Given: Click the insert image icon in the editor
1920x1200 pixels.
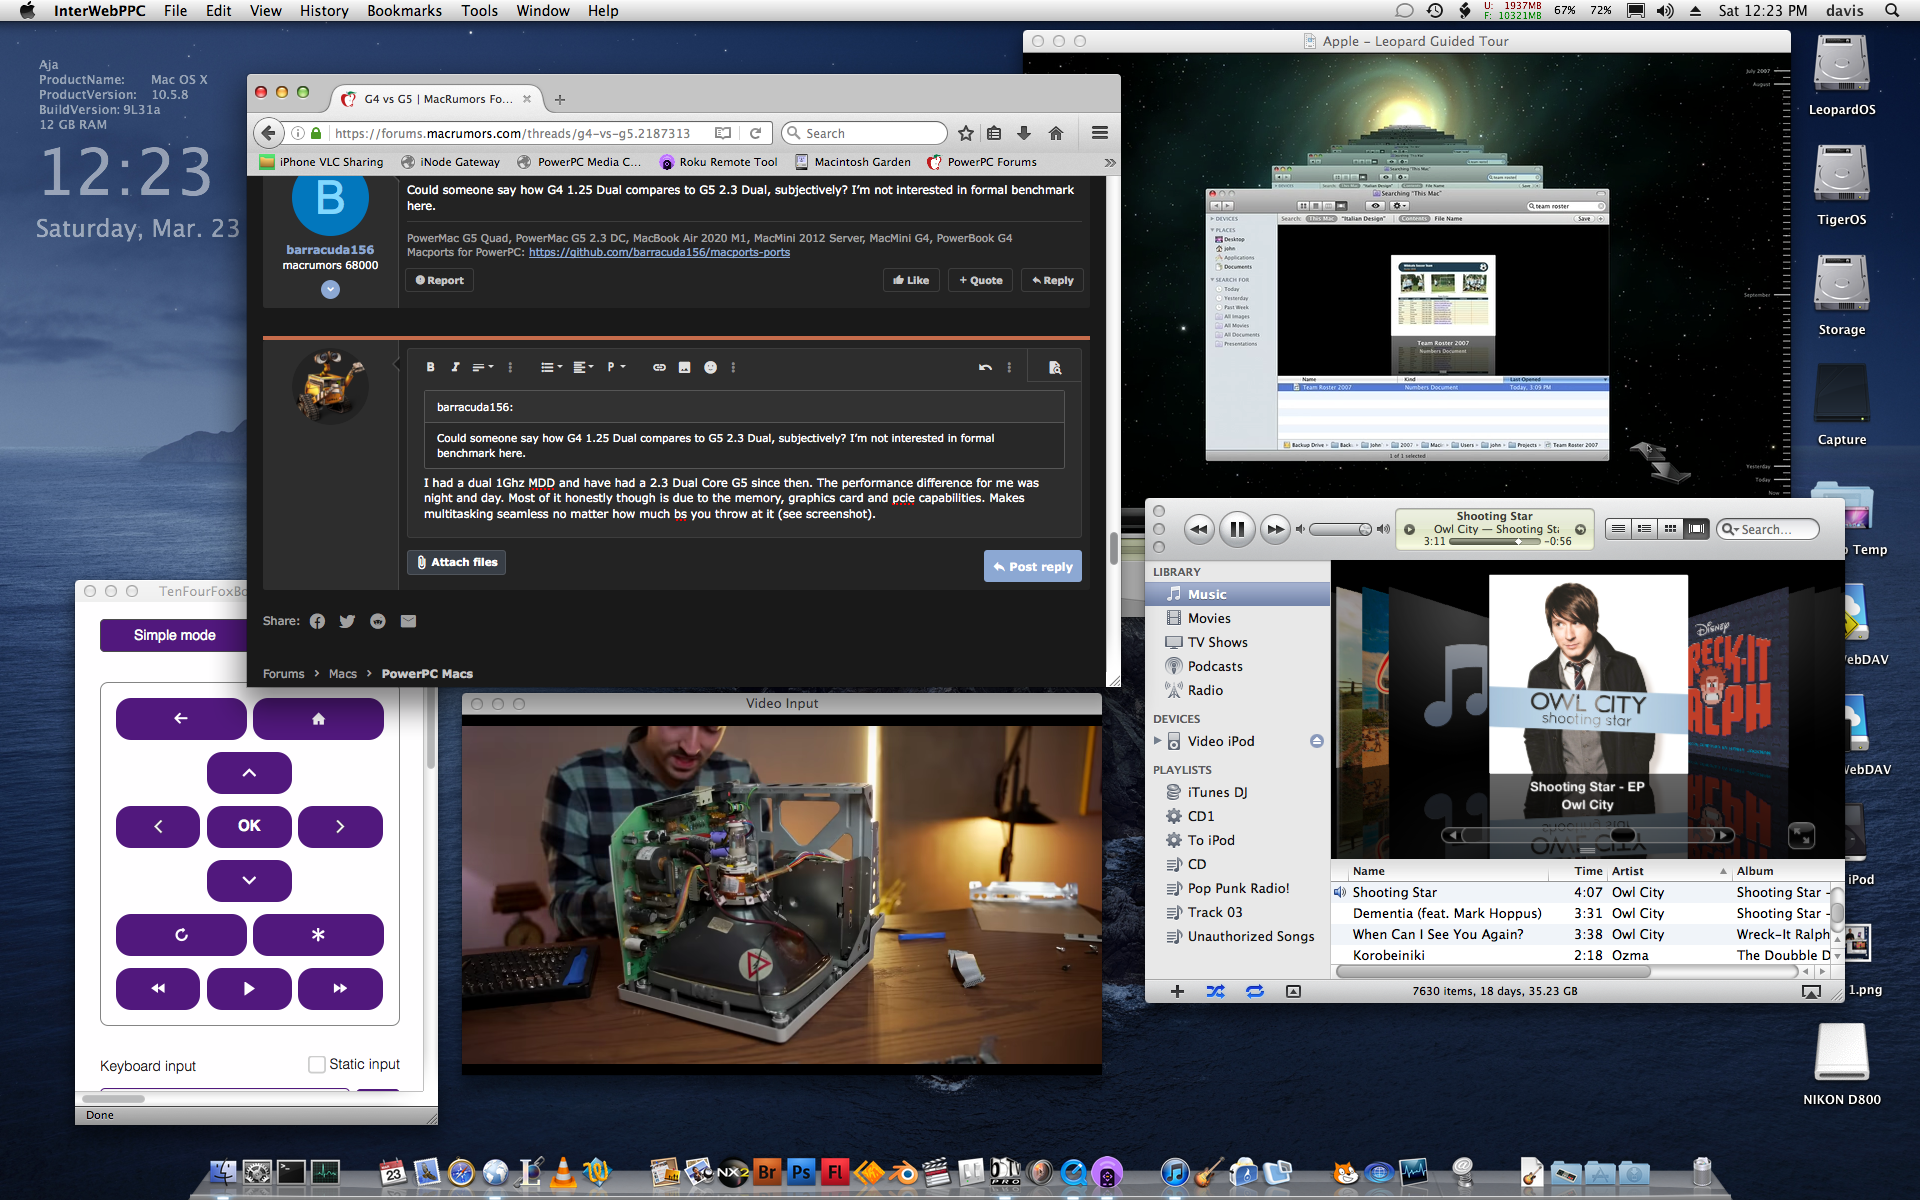Looking at the screenshot, I should coord(684,367).
